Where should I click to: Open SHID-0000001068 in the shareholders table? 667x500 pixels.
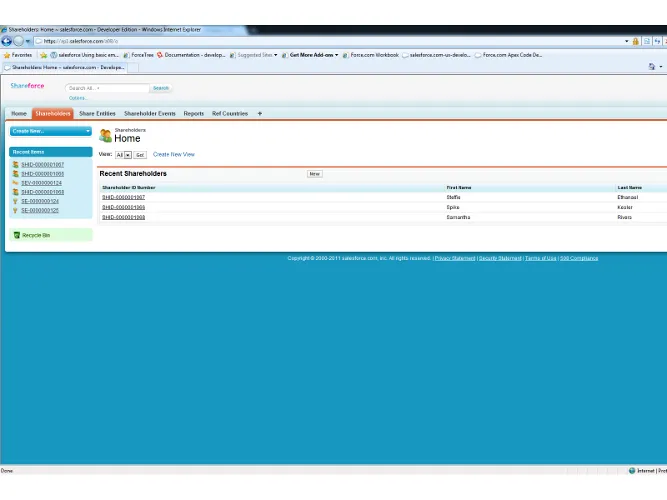click(123, 217)
